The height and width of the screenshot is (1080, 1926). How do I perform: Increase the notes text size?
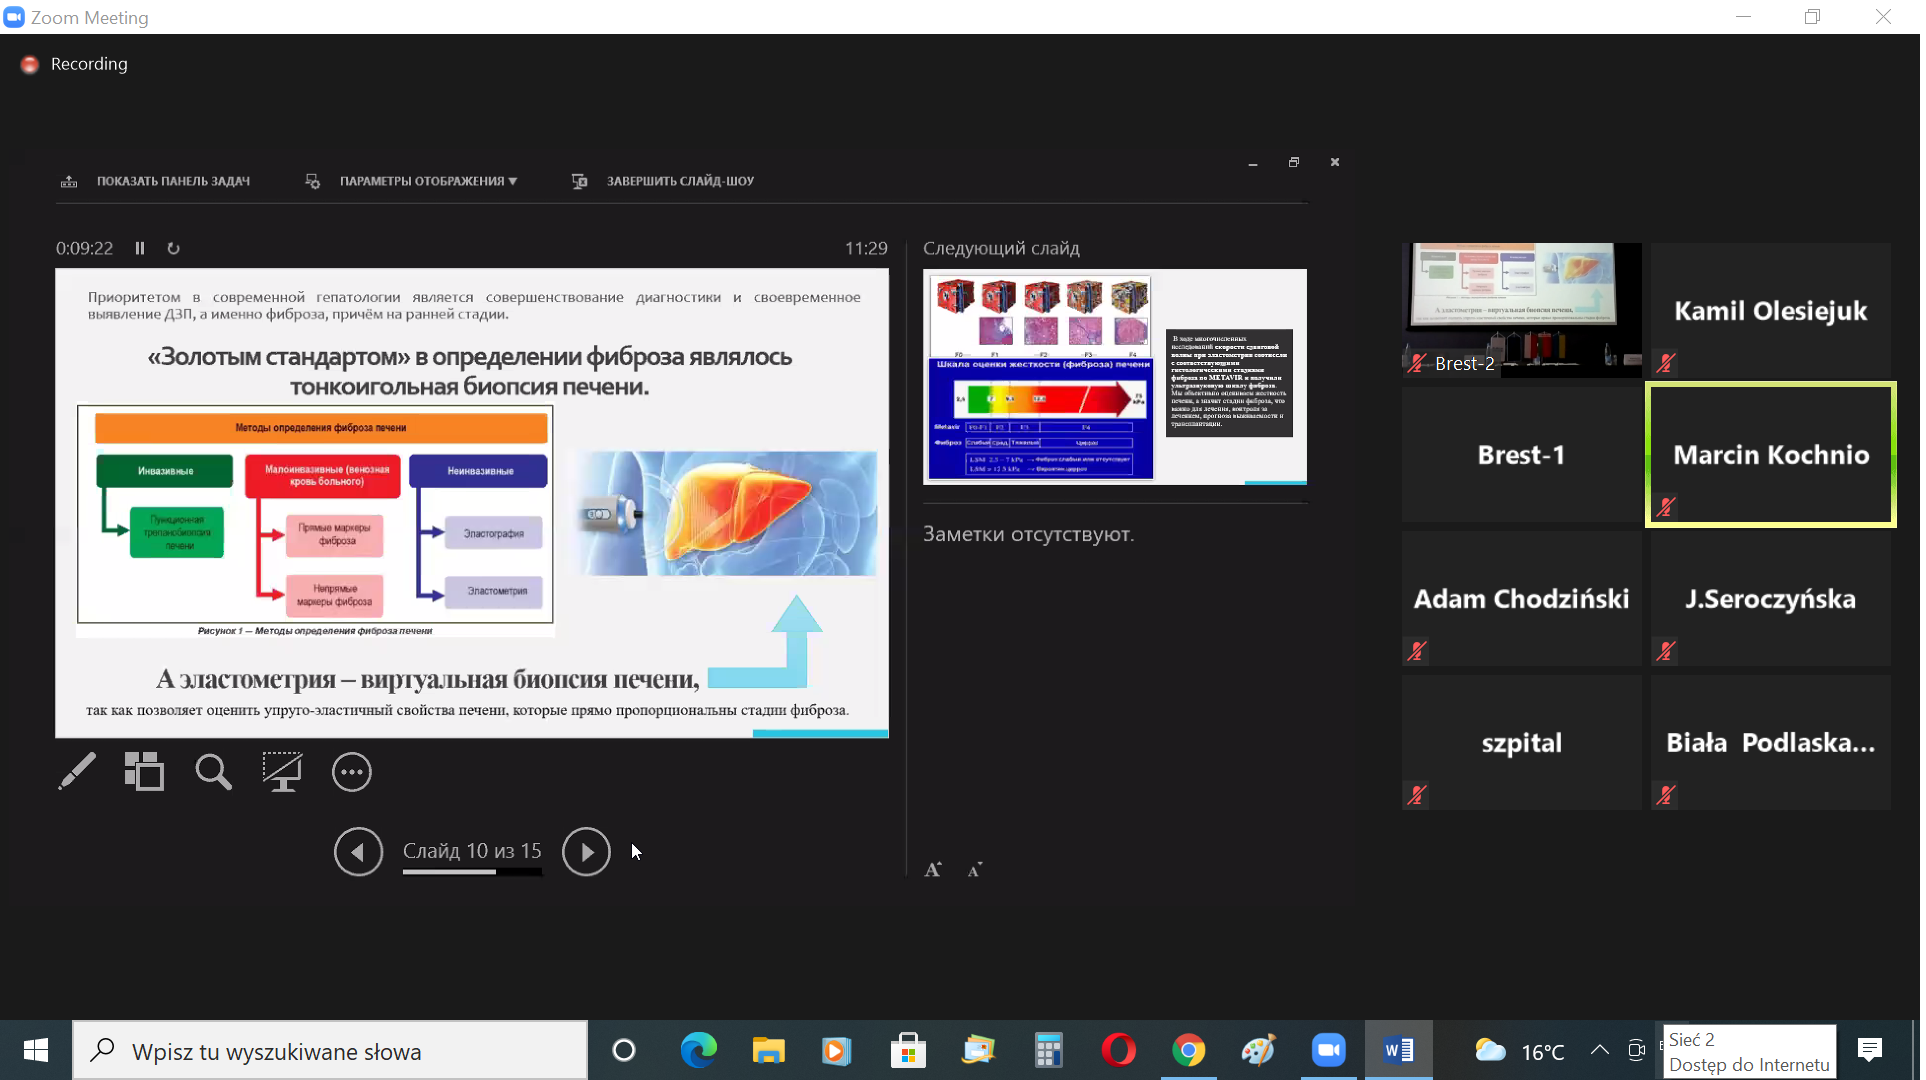933,870
